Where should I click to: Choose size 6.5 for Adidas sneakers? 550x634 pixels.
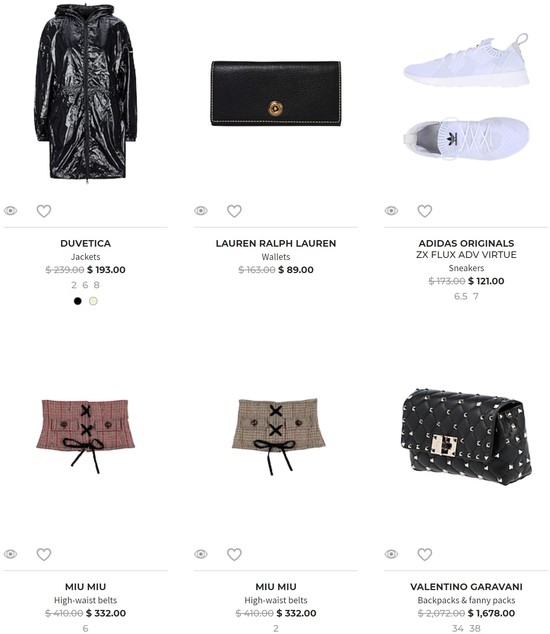click(461, 296)
